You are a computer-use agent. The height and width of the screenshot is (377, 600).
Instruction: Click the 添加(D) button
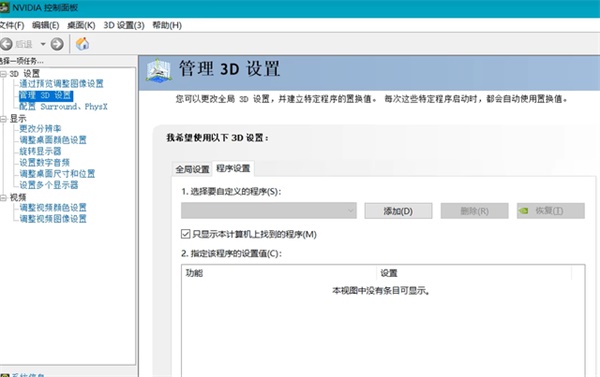click(398, 211)
